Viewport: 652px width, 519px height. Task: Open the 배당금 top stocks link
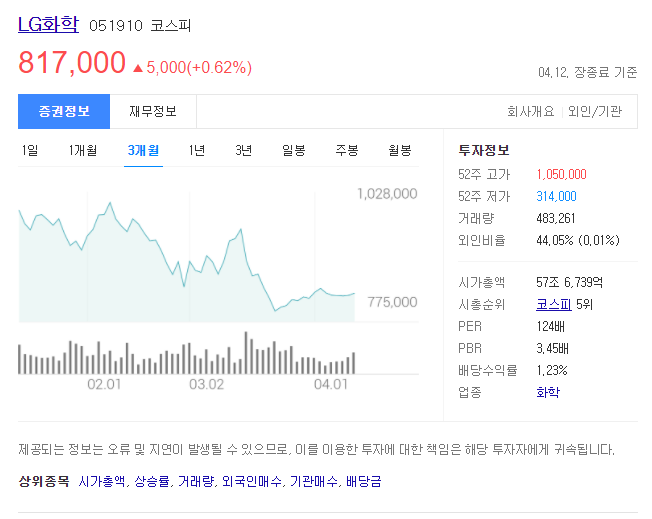363,481
